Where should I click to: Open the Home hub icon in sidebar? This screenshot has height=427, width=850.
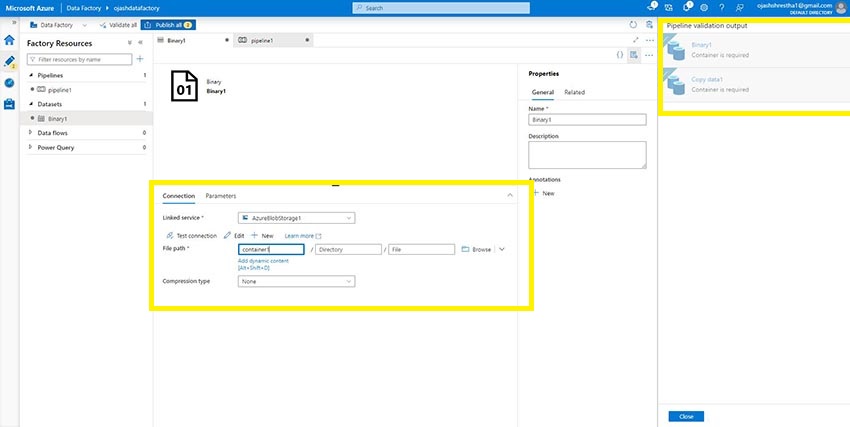tap(9, 40)
